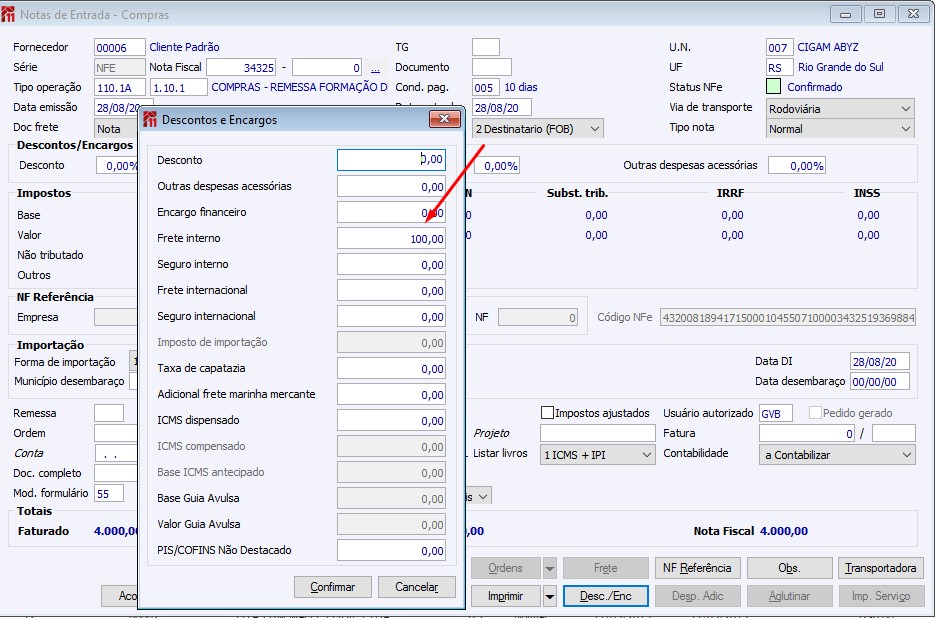Click PIS/COFINS Não Destacado field
This screenshot has width=935, height=618.
point(391,551)
